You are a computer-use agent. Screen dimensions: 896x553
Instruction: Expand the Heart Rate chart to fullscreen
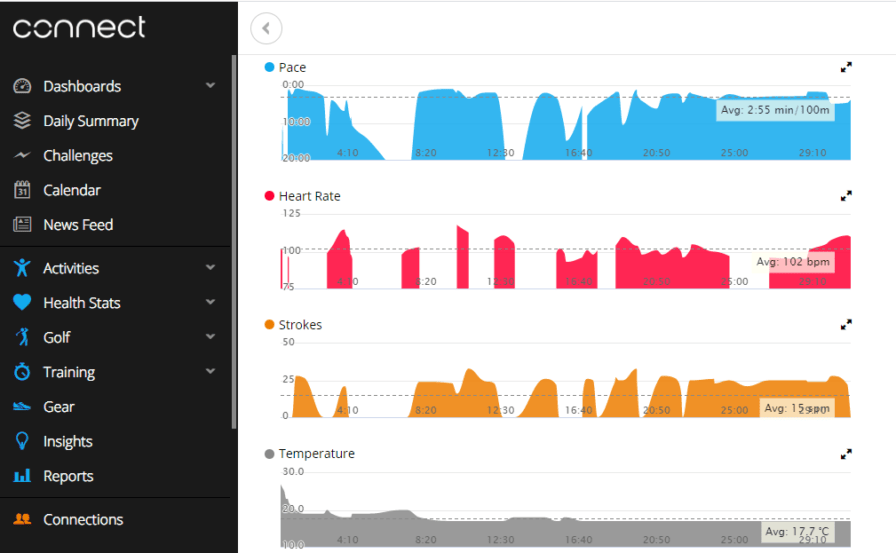pyautogui.click(x=846, y=196)
